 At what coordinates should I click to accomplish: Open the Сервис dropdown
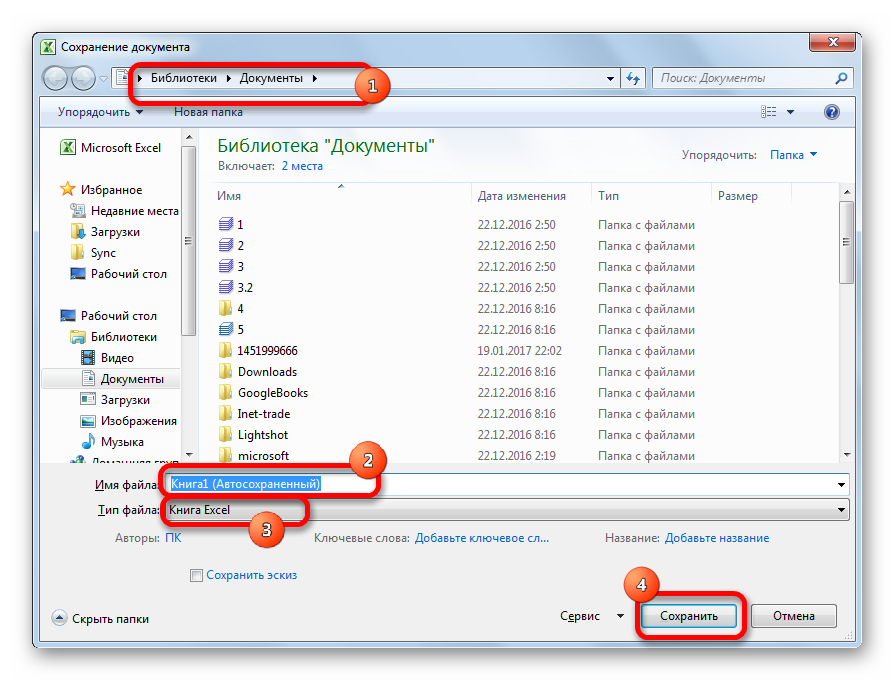(x=592, y=617)
